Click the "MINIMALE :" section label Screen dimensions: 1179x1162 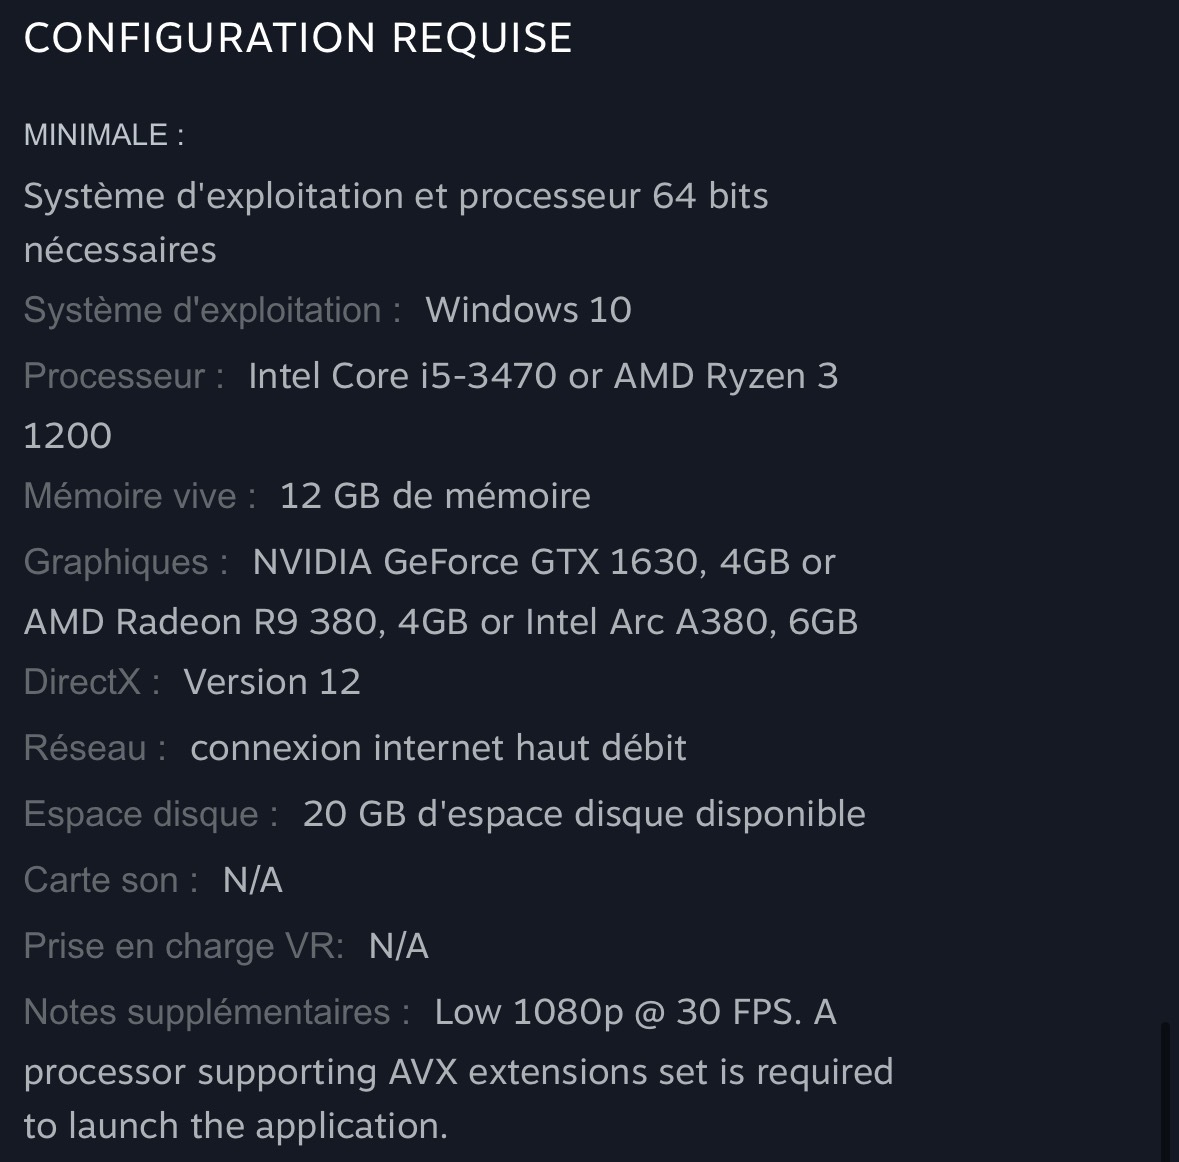coord(103,135)
